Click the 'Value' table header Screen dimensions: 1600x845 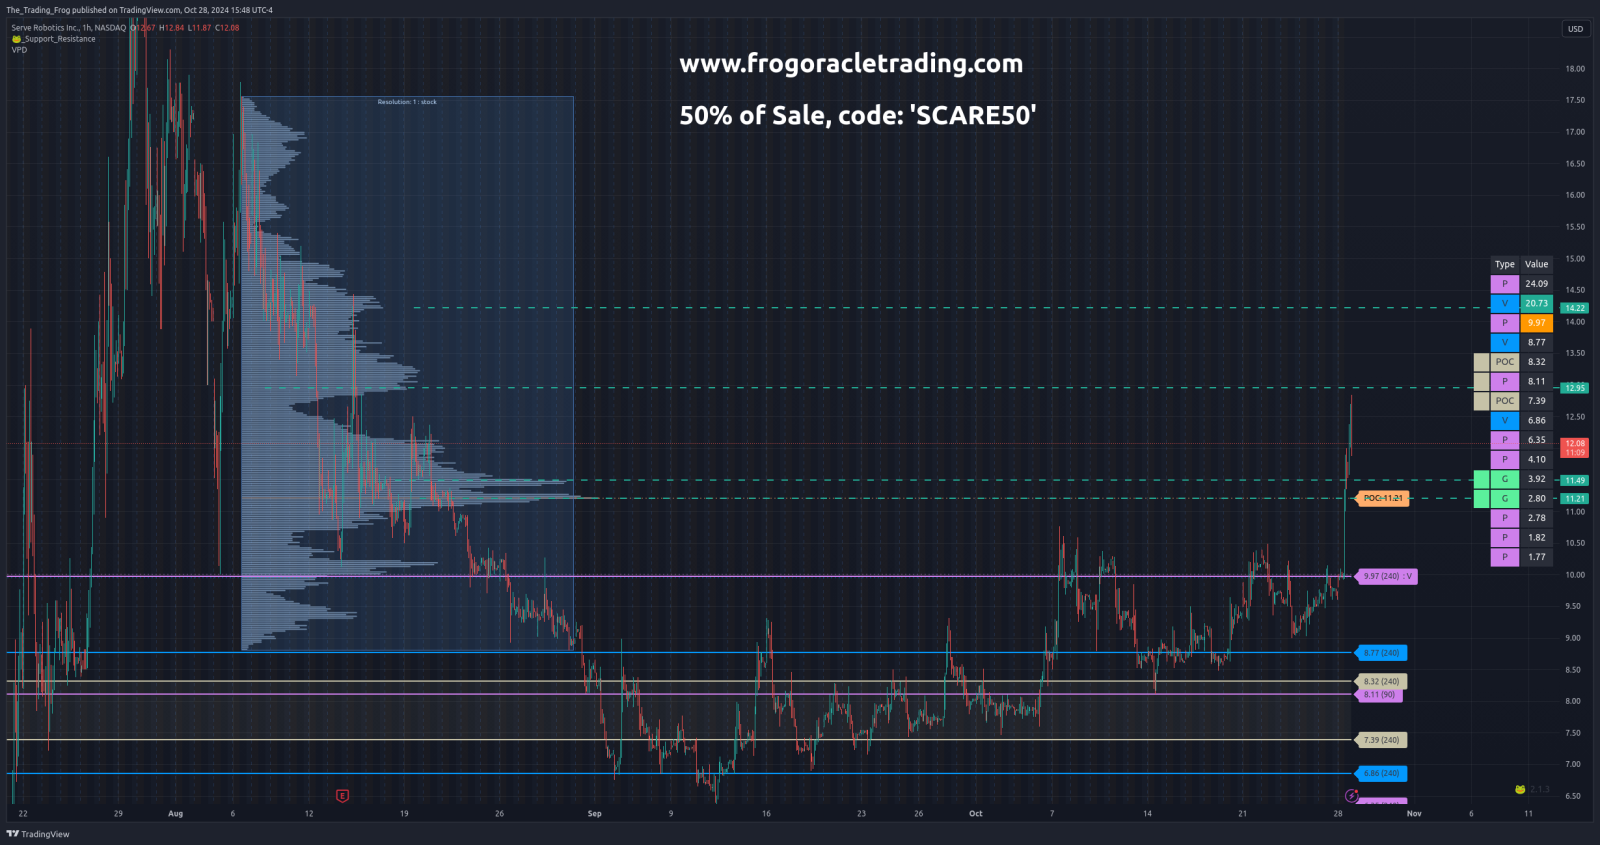[1537, 264]
